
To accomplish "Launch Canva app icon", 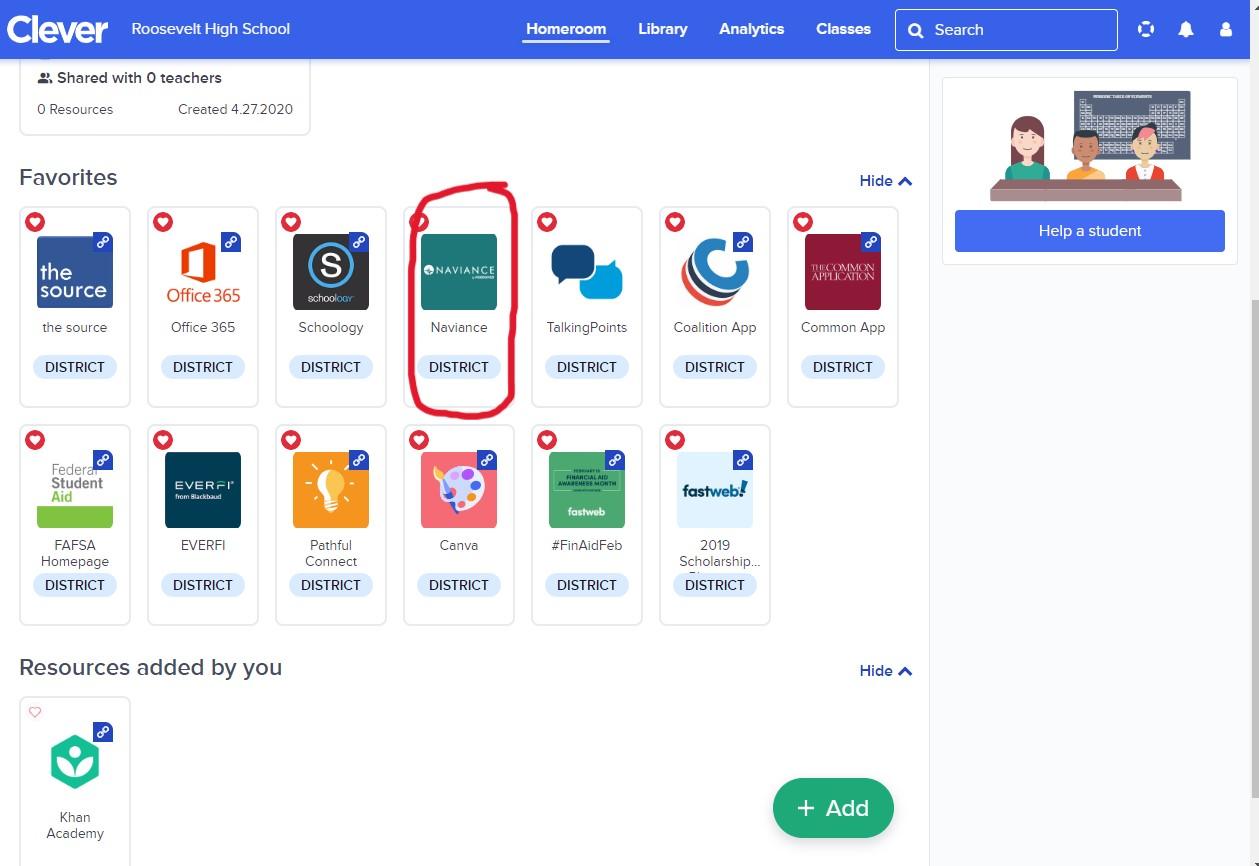I will [x=459, y=490].
